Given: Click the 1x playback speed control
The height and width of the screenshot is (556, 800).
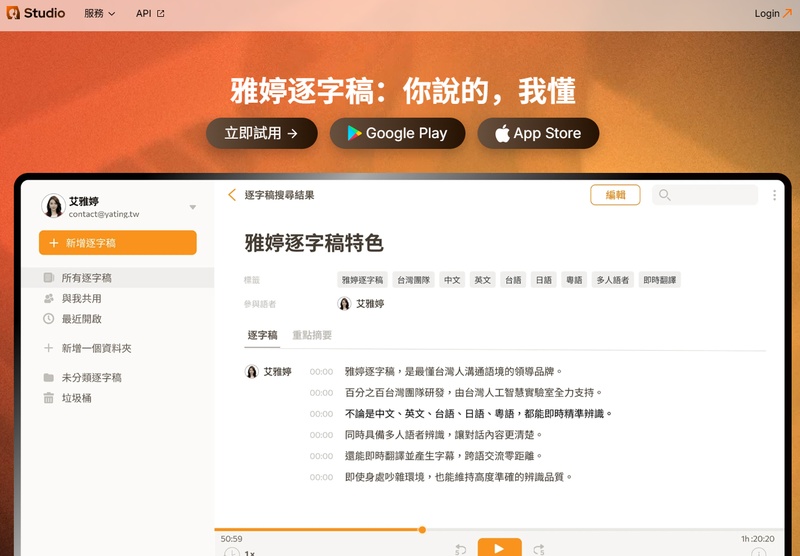Looking at the screenshot, I should click(249, 553).
